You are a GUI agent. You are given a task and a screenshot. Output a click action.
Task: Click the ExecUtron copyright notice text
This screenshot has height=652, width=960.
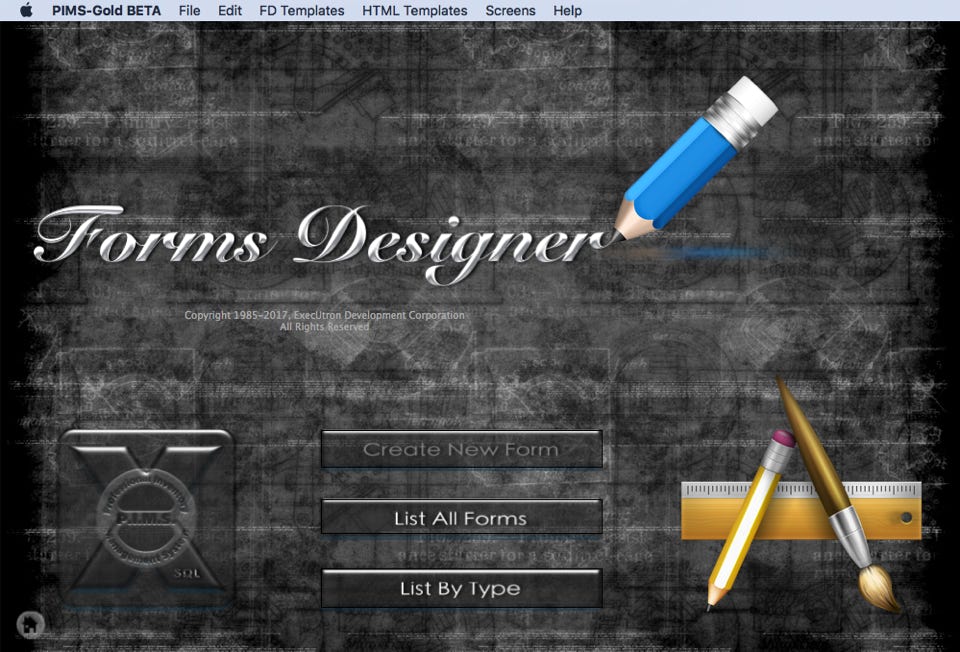click(324, 321)
